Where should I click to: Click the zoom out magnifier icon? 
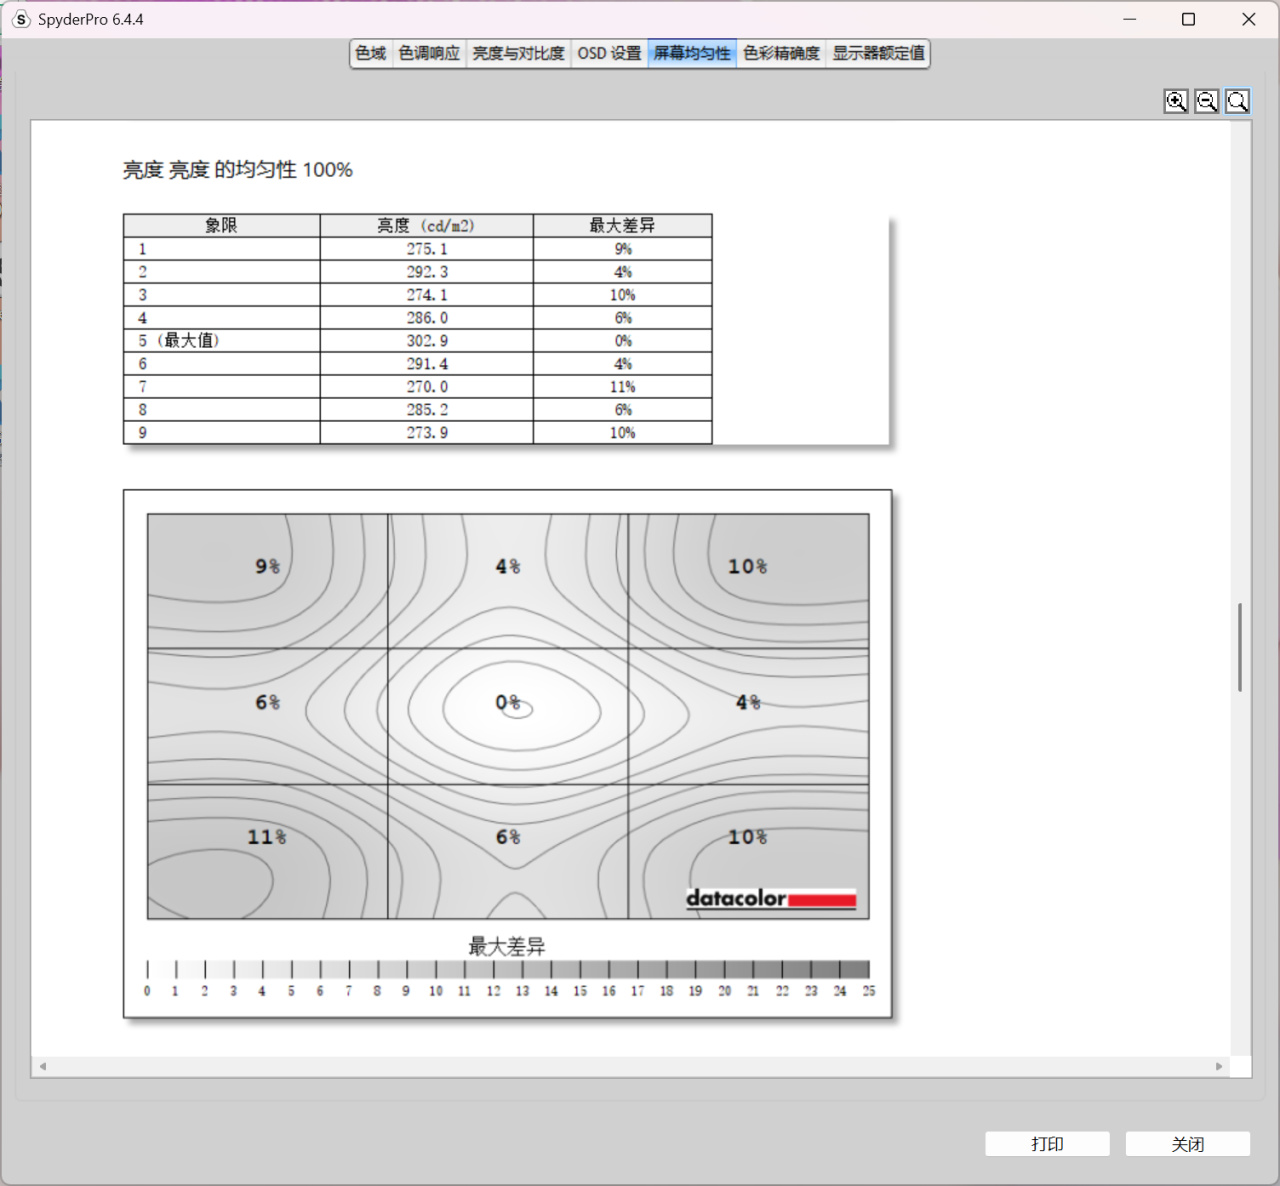(1207, 101)
